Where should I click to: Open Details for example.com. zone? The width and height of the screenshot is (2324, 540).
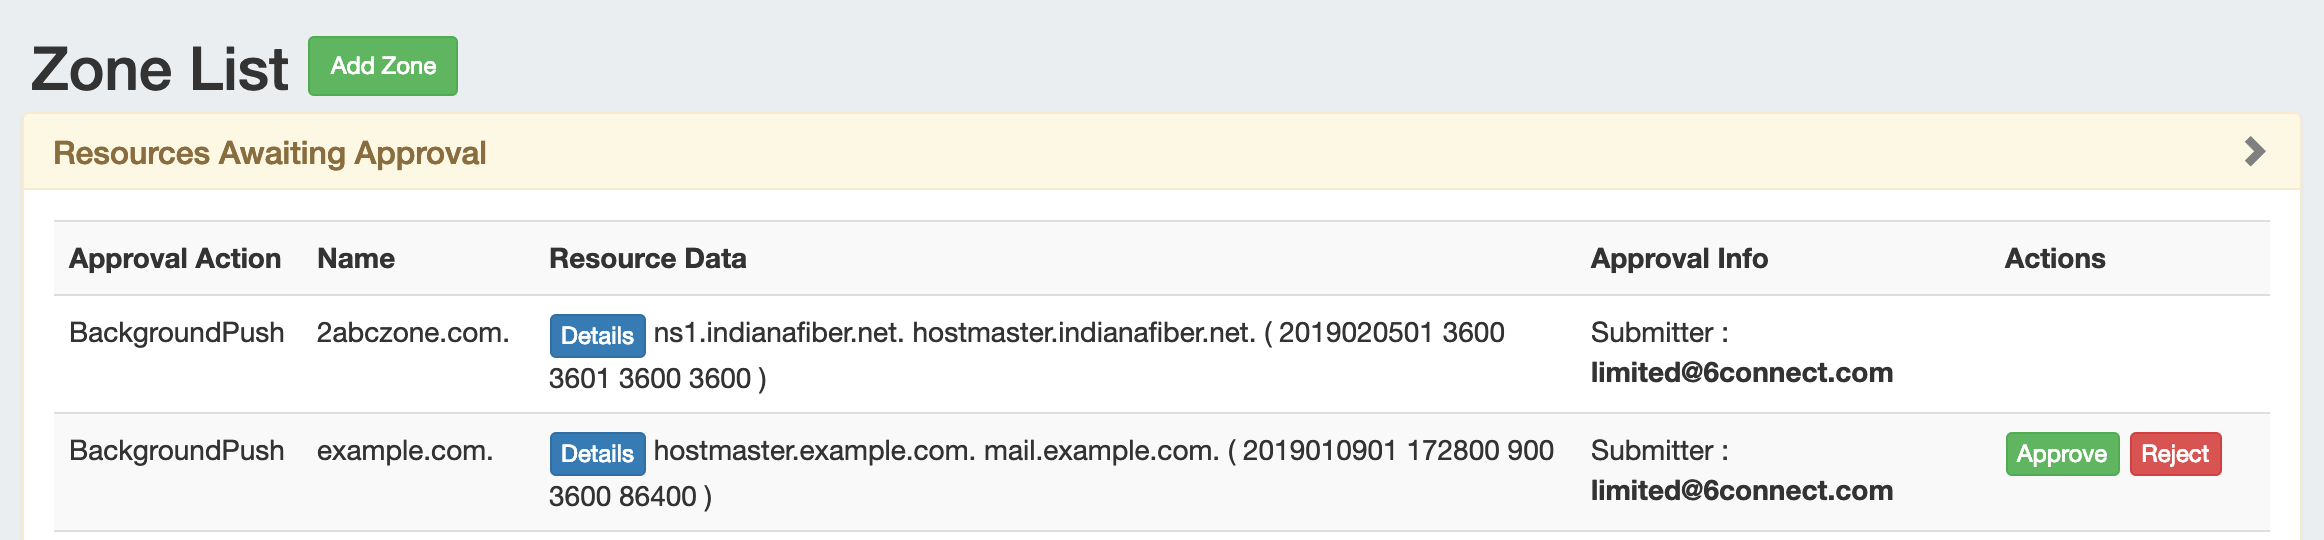click(597, 454)
